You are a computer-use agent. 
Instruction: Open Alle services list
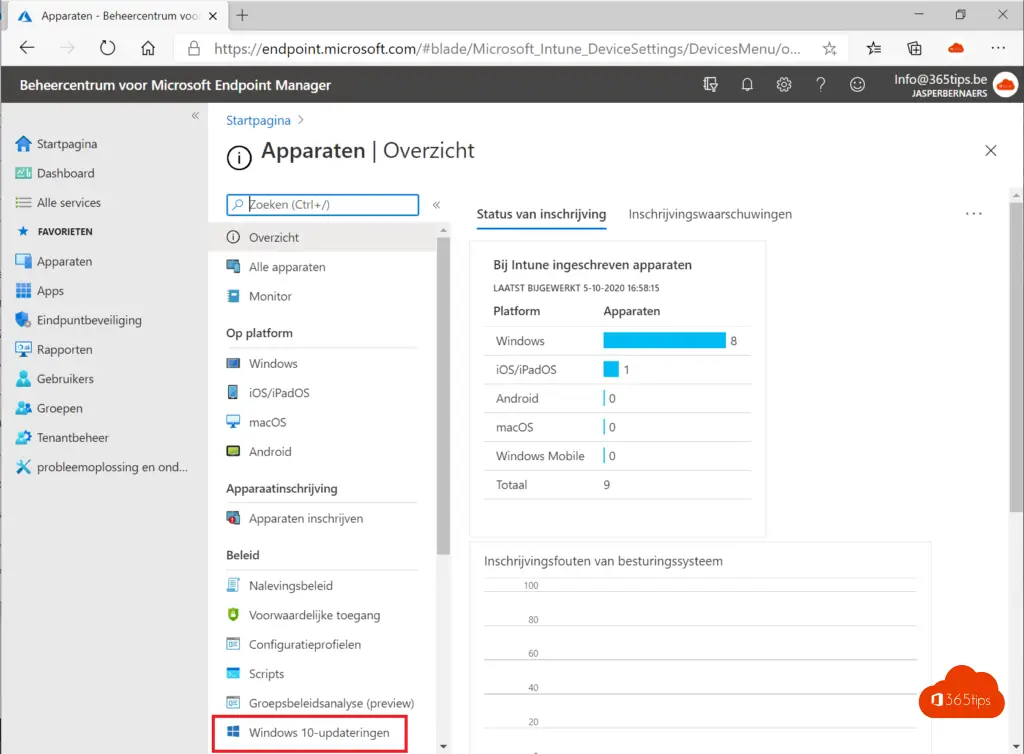(x=69, y=202)
